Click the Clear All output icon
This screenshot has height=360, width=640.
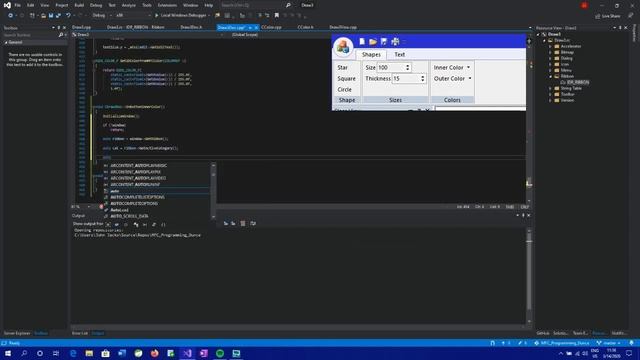[243, 223]
